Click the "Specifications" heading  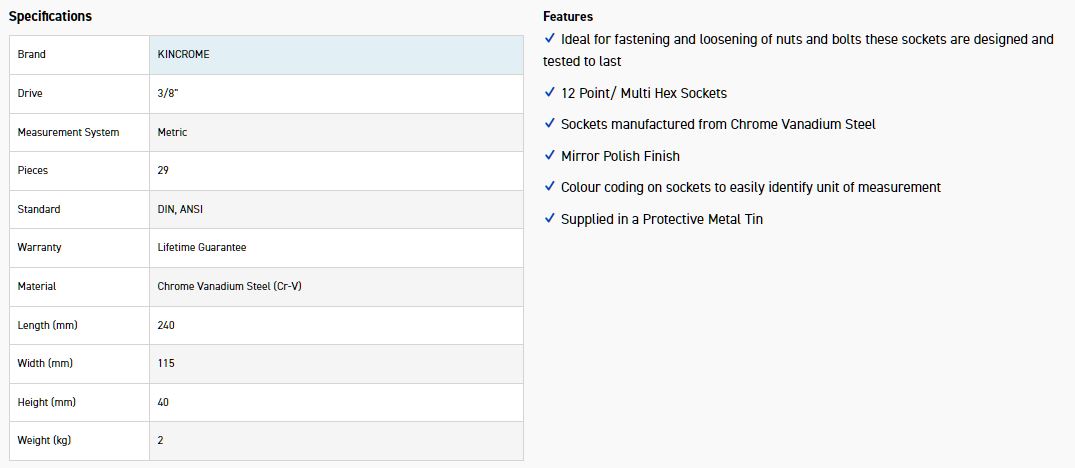pyautogui.click(x=50, y=16)
